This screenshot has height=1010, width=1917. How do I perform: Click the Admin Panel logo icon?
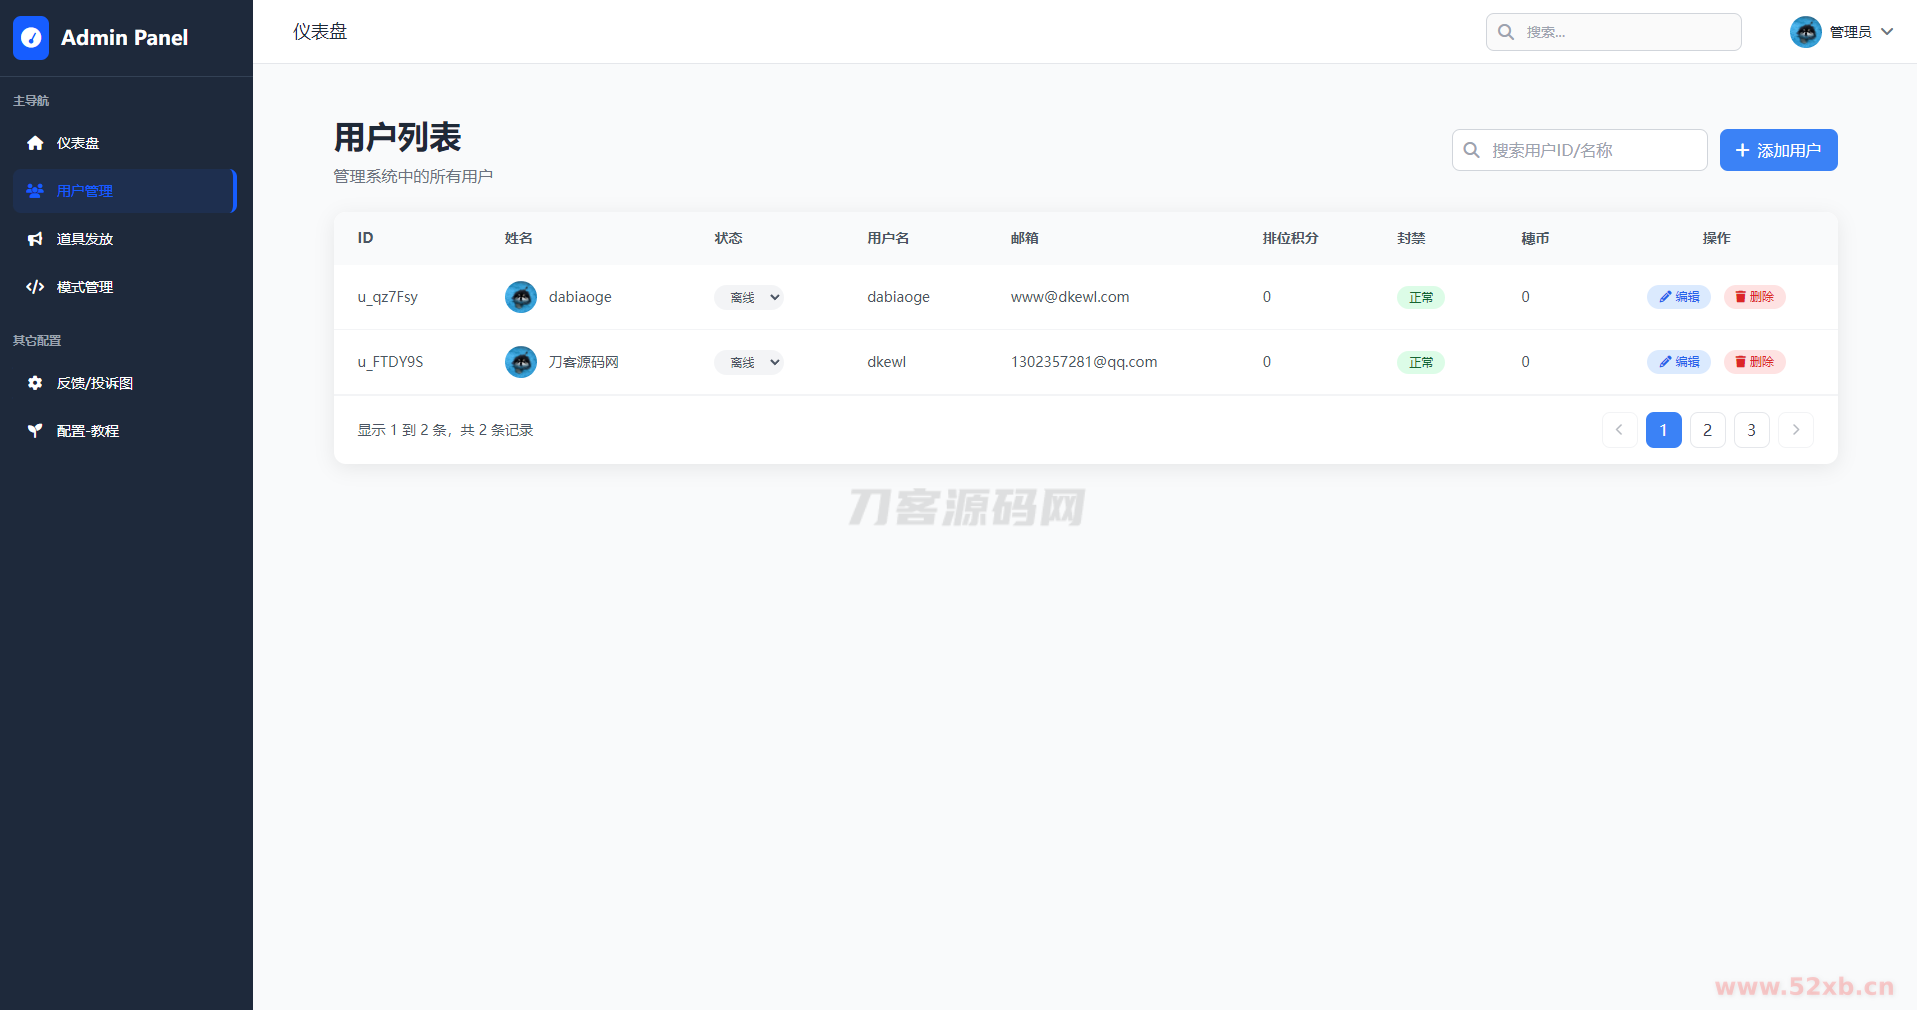31,38
